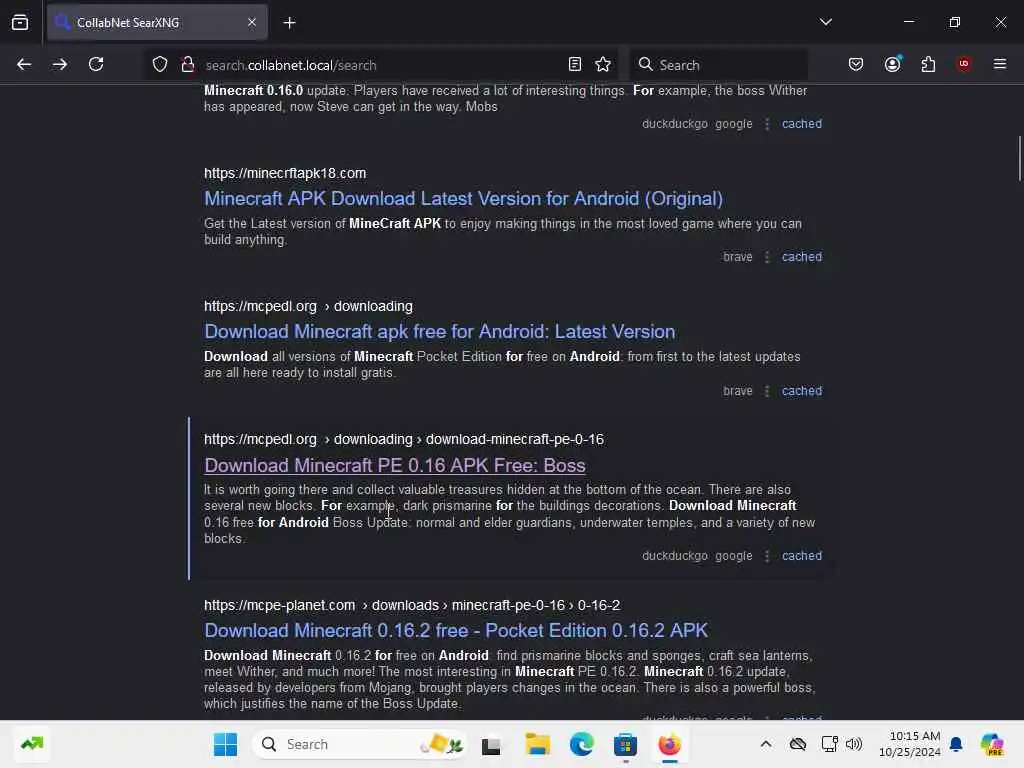Launch Microsoft Edge from the taskbar
The width and height of the screenshot is (1024, 768).
(x=581, y=744)
